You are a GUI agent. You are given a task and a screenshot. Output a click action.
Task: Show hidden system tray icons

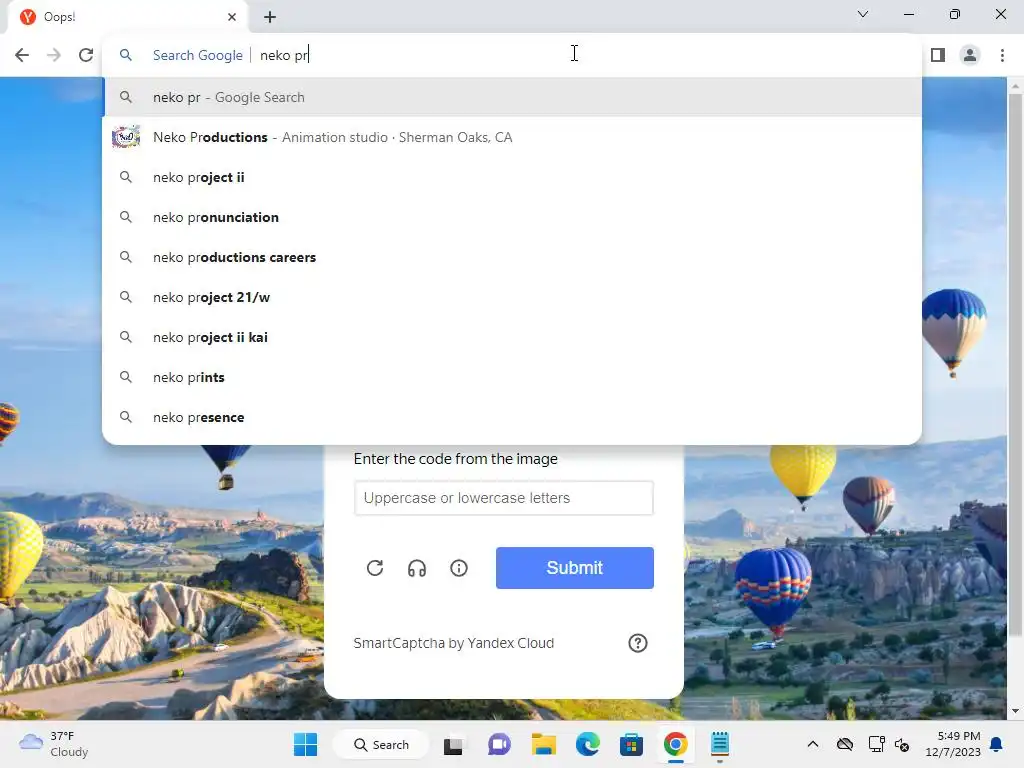click(812, 744)
